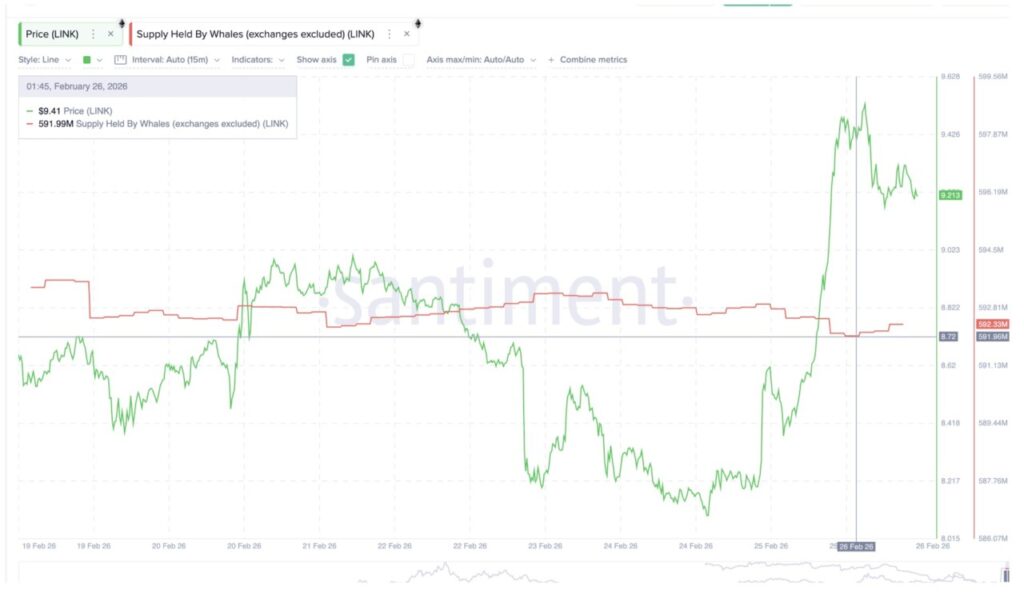Click the green 9.213 price axis label
This screenshot has height=594, width=1024.
950,195
